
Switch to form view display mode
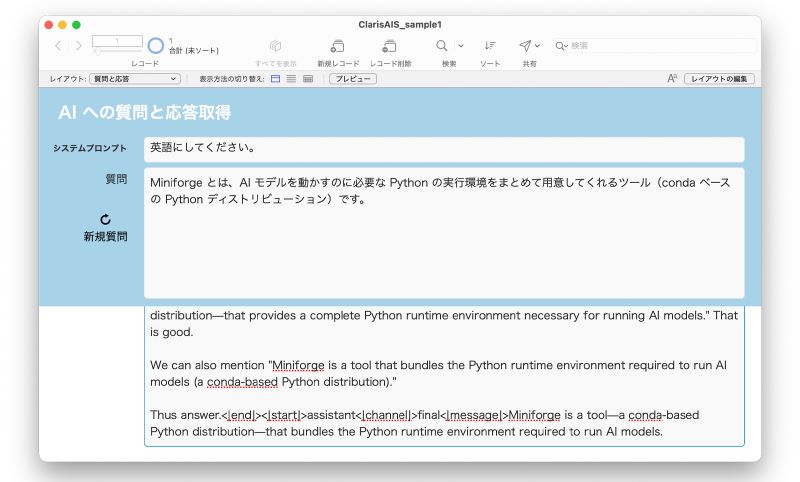click(276, 79)
